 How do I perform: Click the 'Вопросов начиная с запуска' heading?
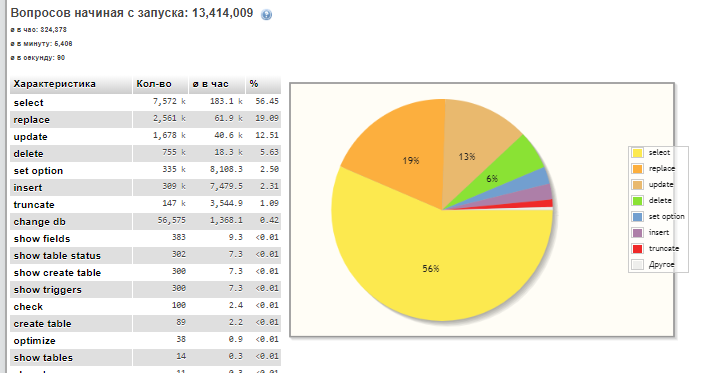(x=132, y=13)
